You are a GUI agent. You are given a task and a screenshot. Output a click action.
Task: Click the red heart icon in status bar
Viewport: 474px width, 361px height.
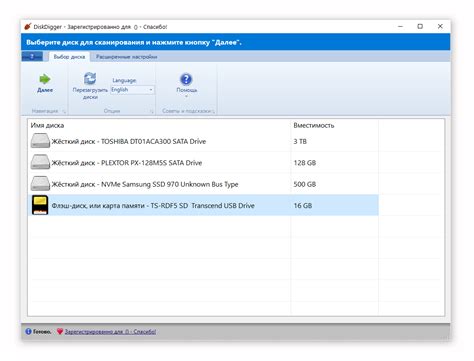pyautogui.click(x=60, y=331)
